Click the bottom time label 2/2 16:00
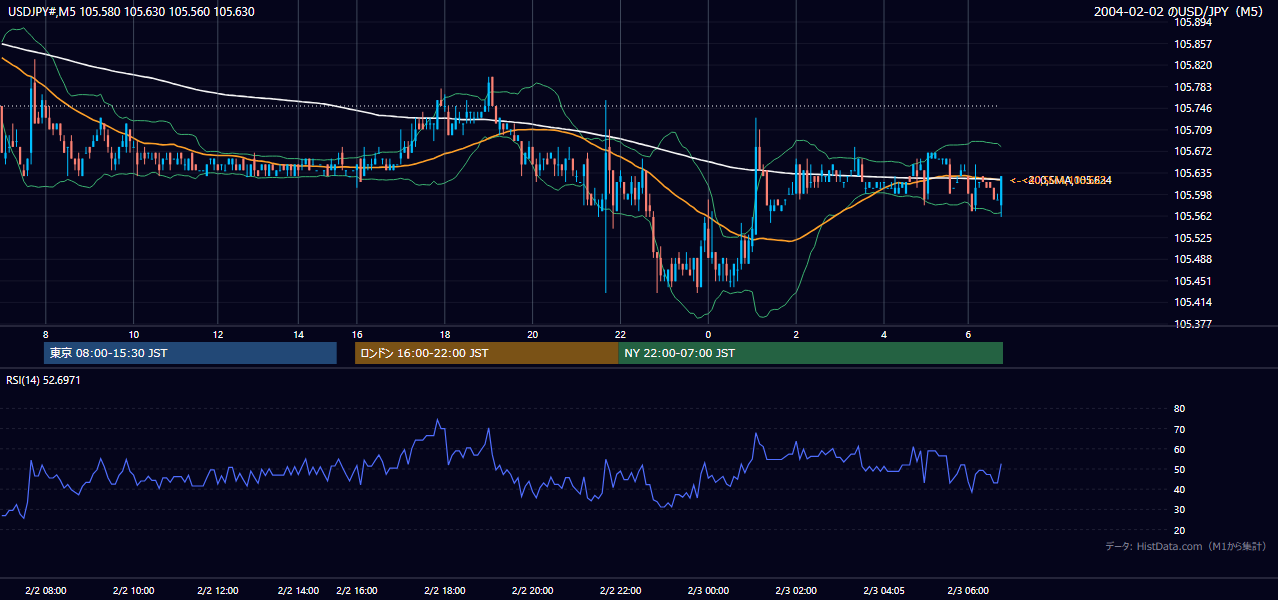1278x600 pixels. coord(357,591)
